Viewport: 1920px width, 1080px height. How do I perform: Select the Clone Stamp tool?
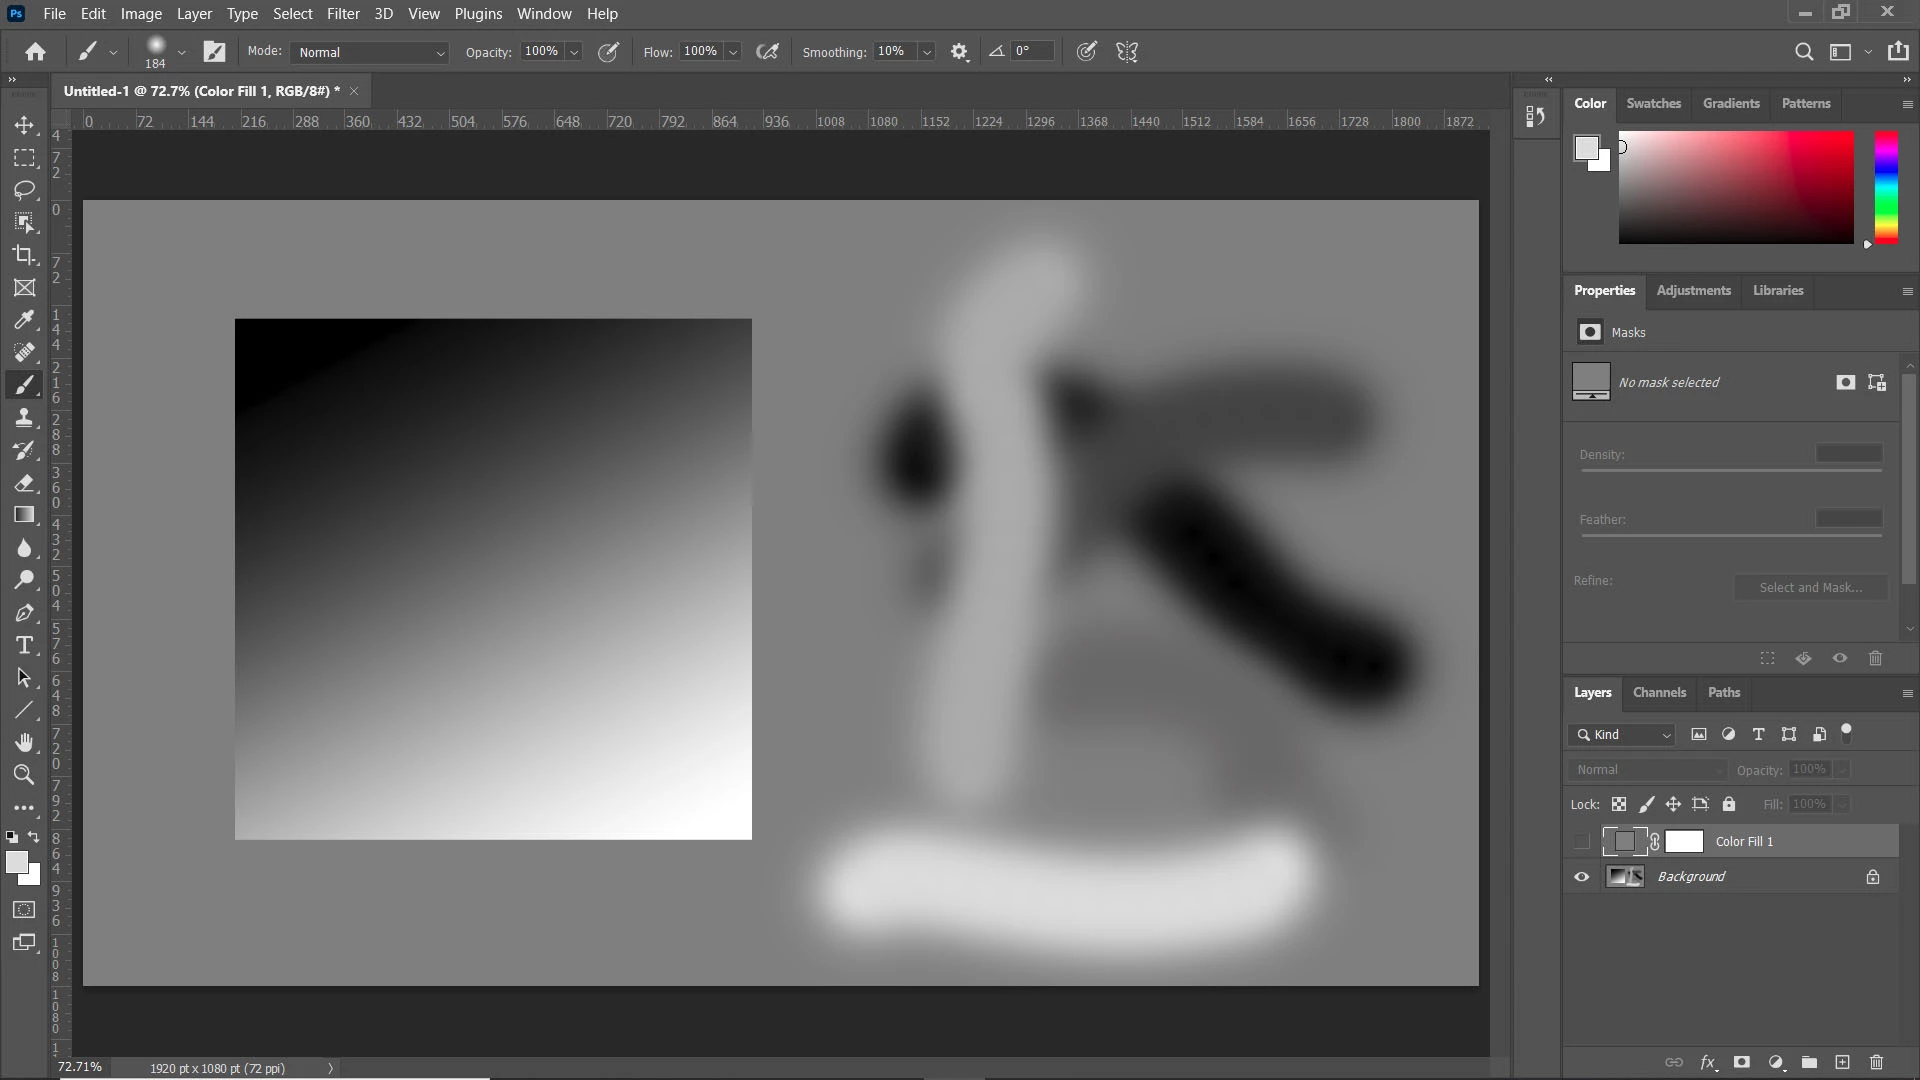click(24, 418)
